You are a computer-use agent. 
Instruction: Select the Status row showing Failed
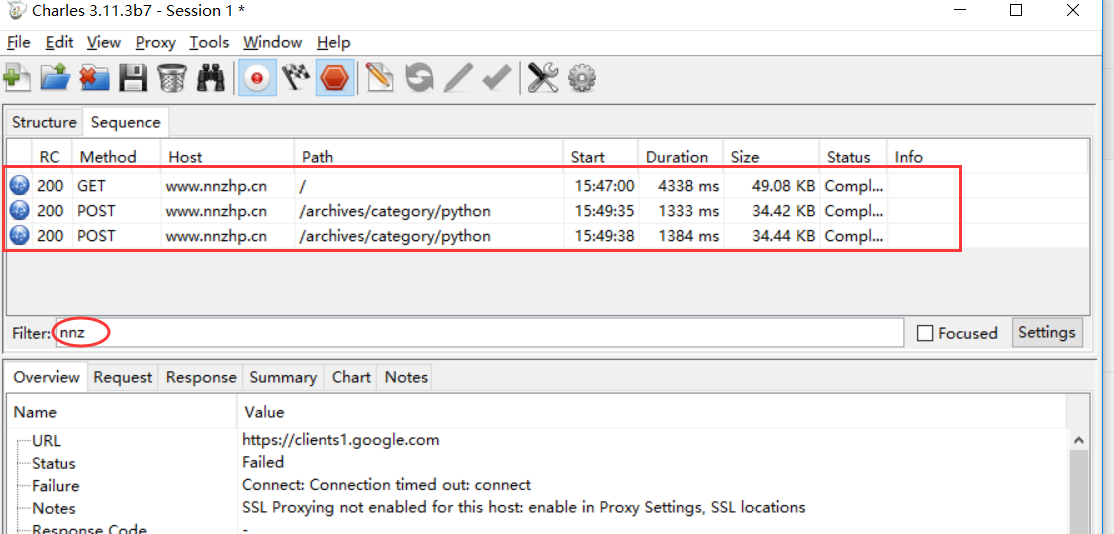coord(537,463)
